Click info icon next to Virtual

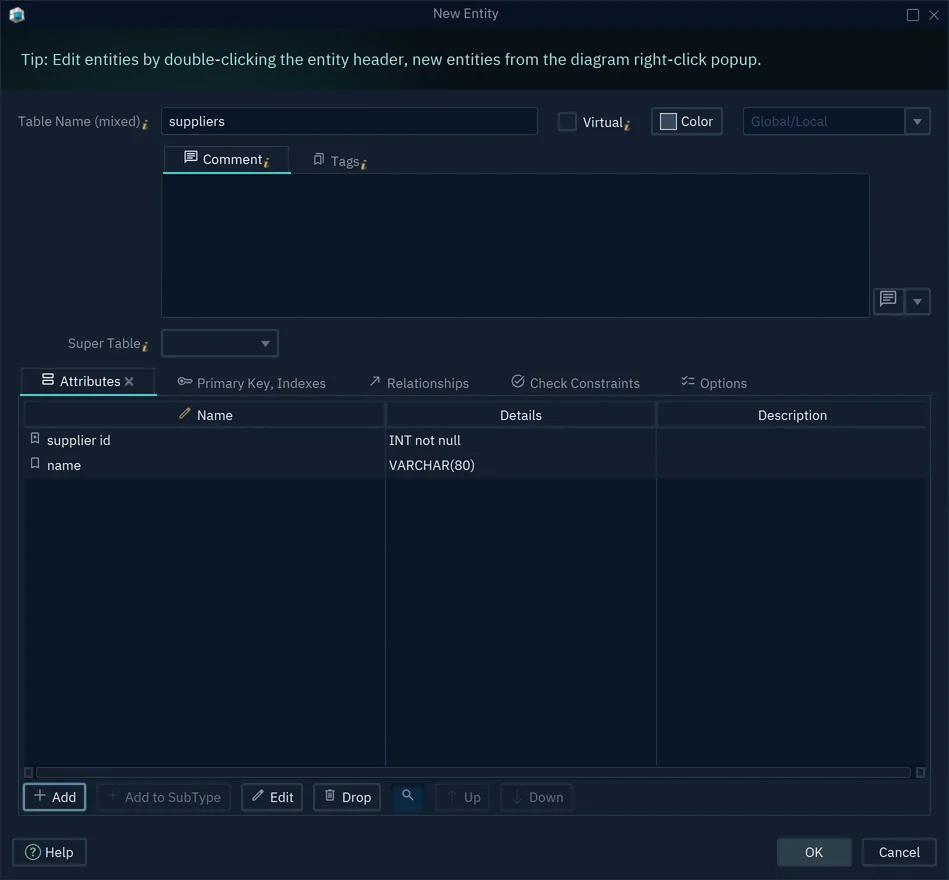tap(628, 125)
